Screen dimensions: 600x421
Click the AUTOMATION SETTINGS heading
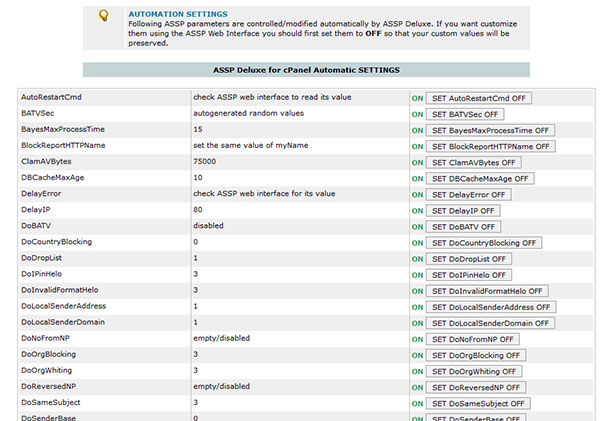pos(178,14)
